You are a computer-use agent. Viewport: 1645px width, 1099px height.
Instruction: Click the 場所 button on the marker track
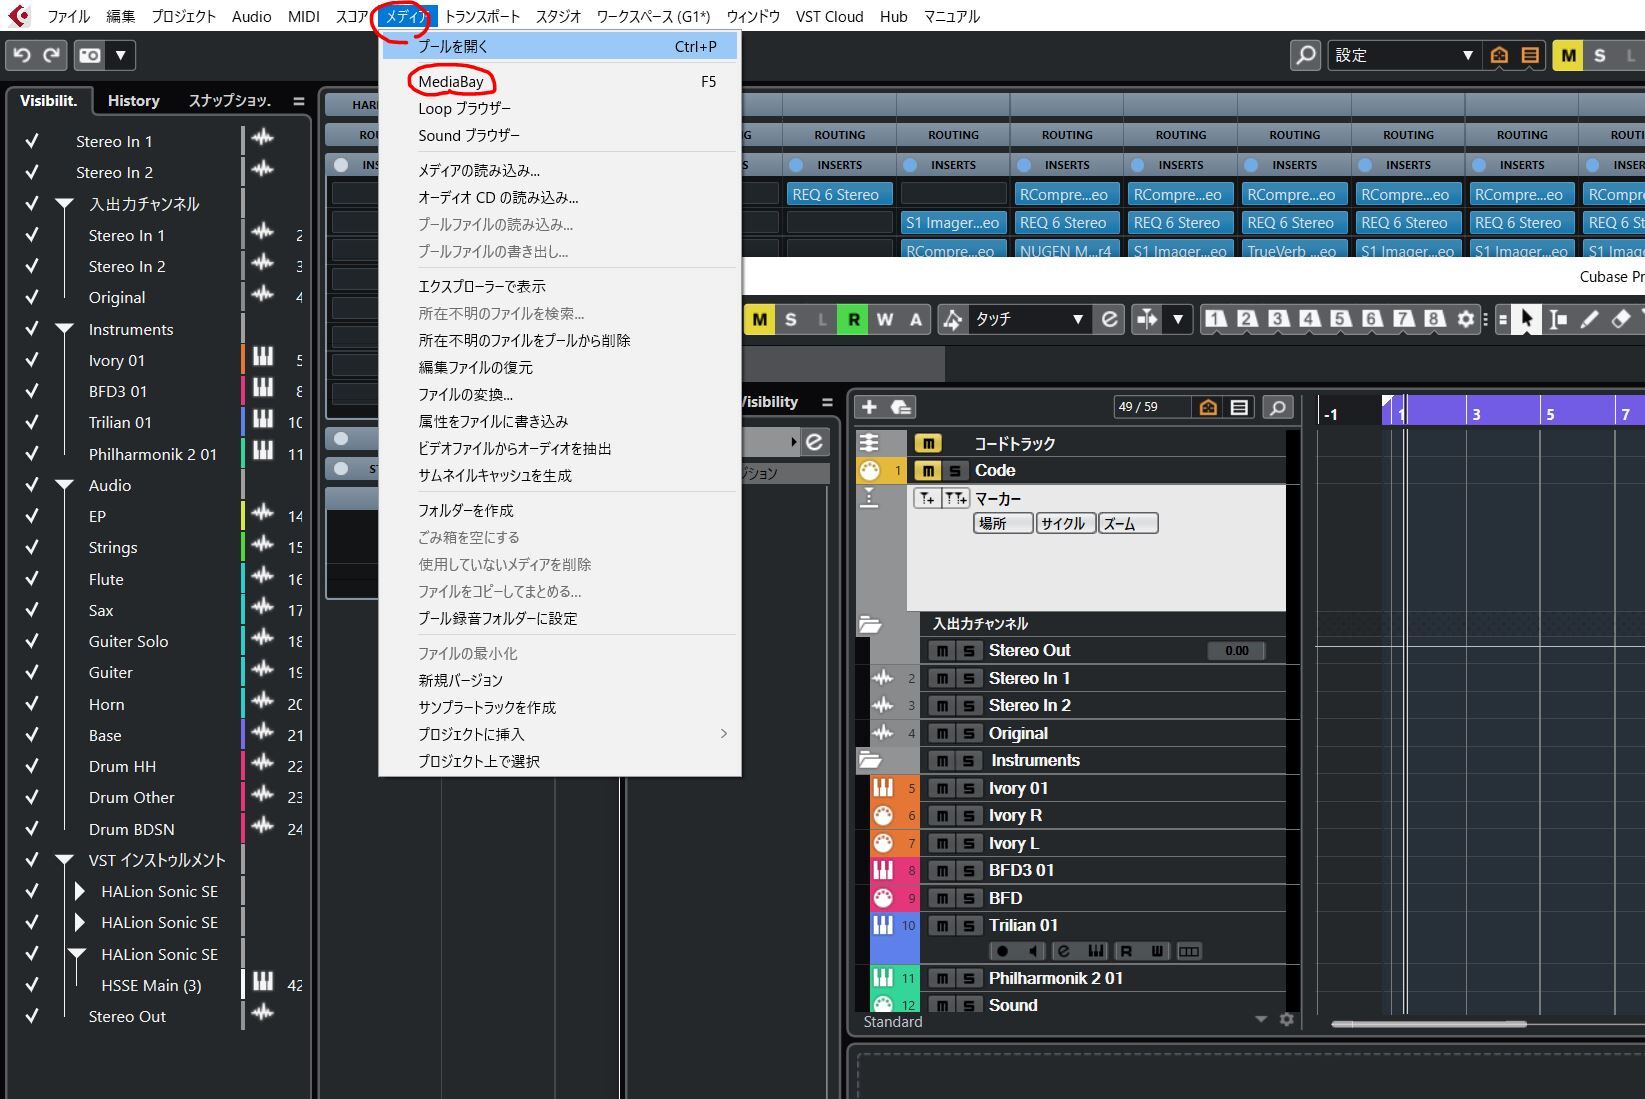click(1003, 523)
